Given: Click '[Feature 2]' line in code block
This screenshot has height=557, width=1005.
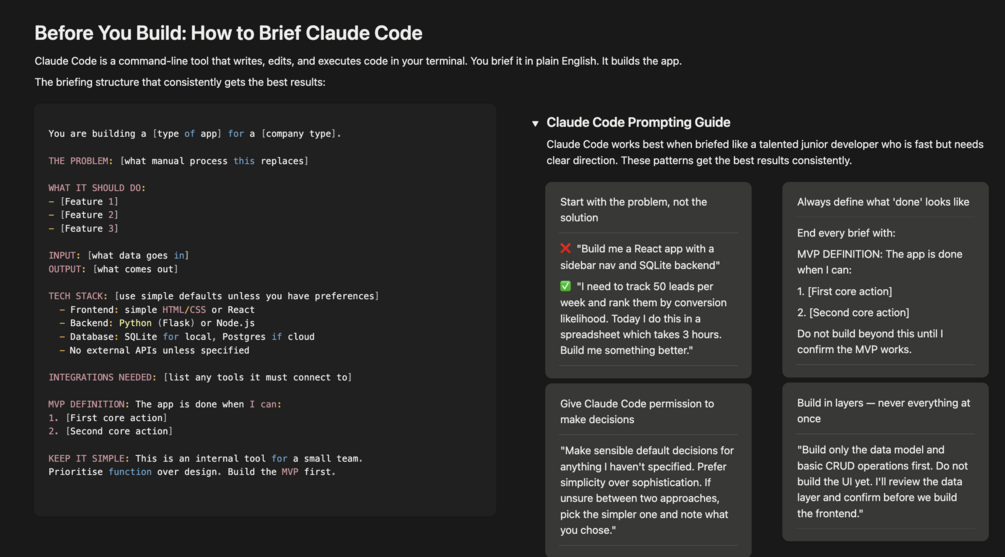Looking at the screenshot, I should [83, 215].
